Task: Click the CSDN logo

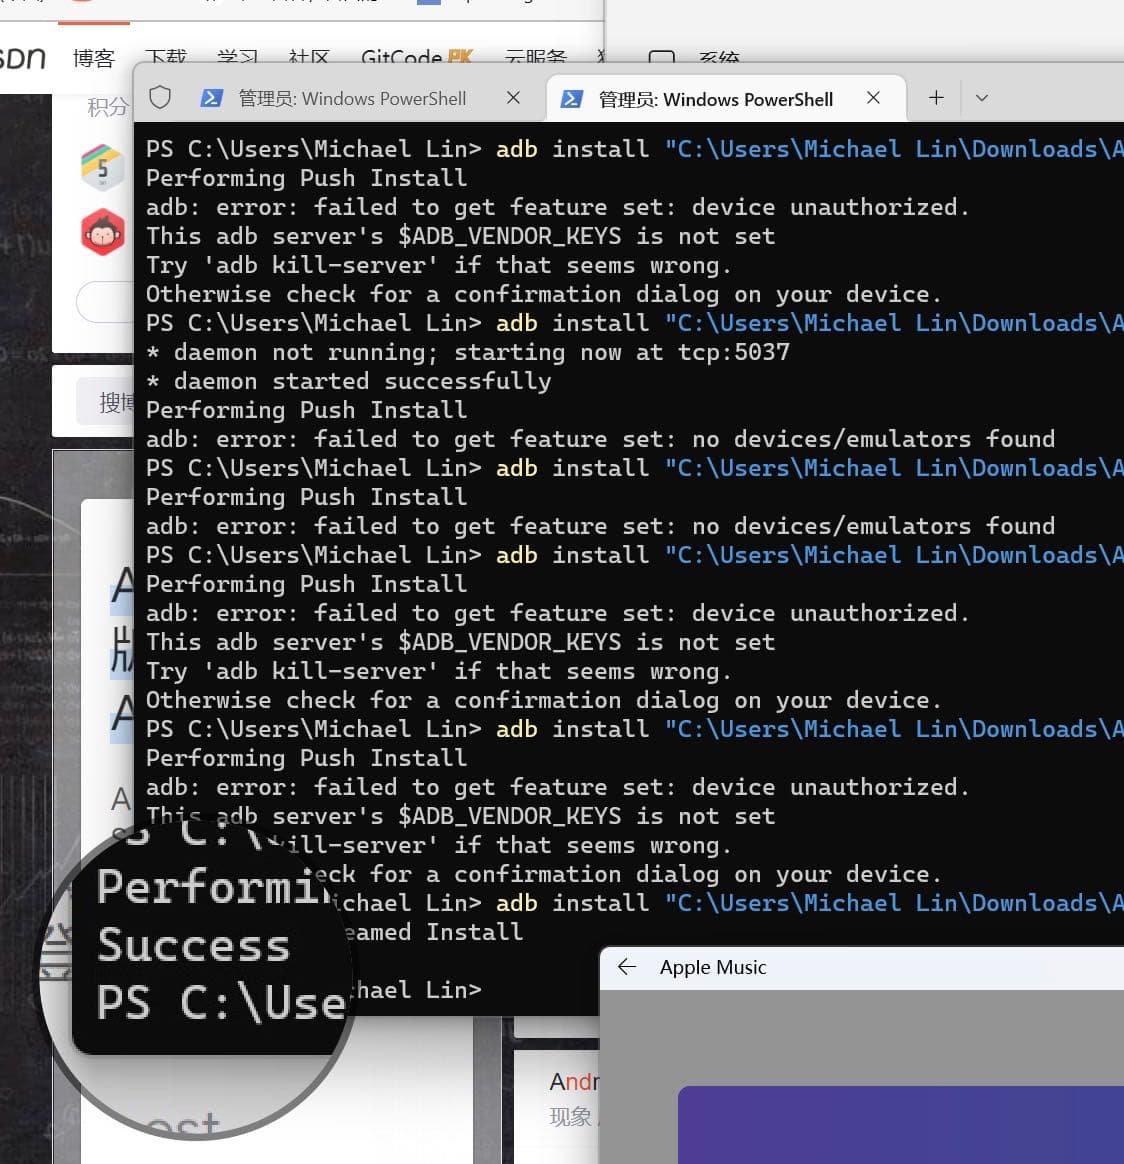Action: (21, 57)
